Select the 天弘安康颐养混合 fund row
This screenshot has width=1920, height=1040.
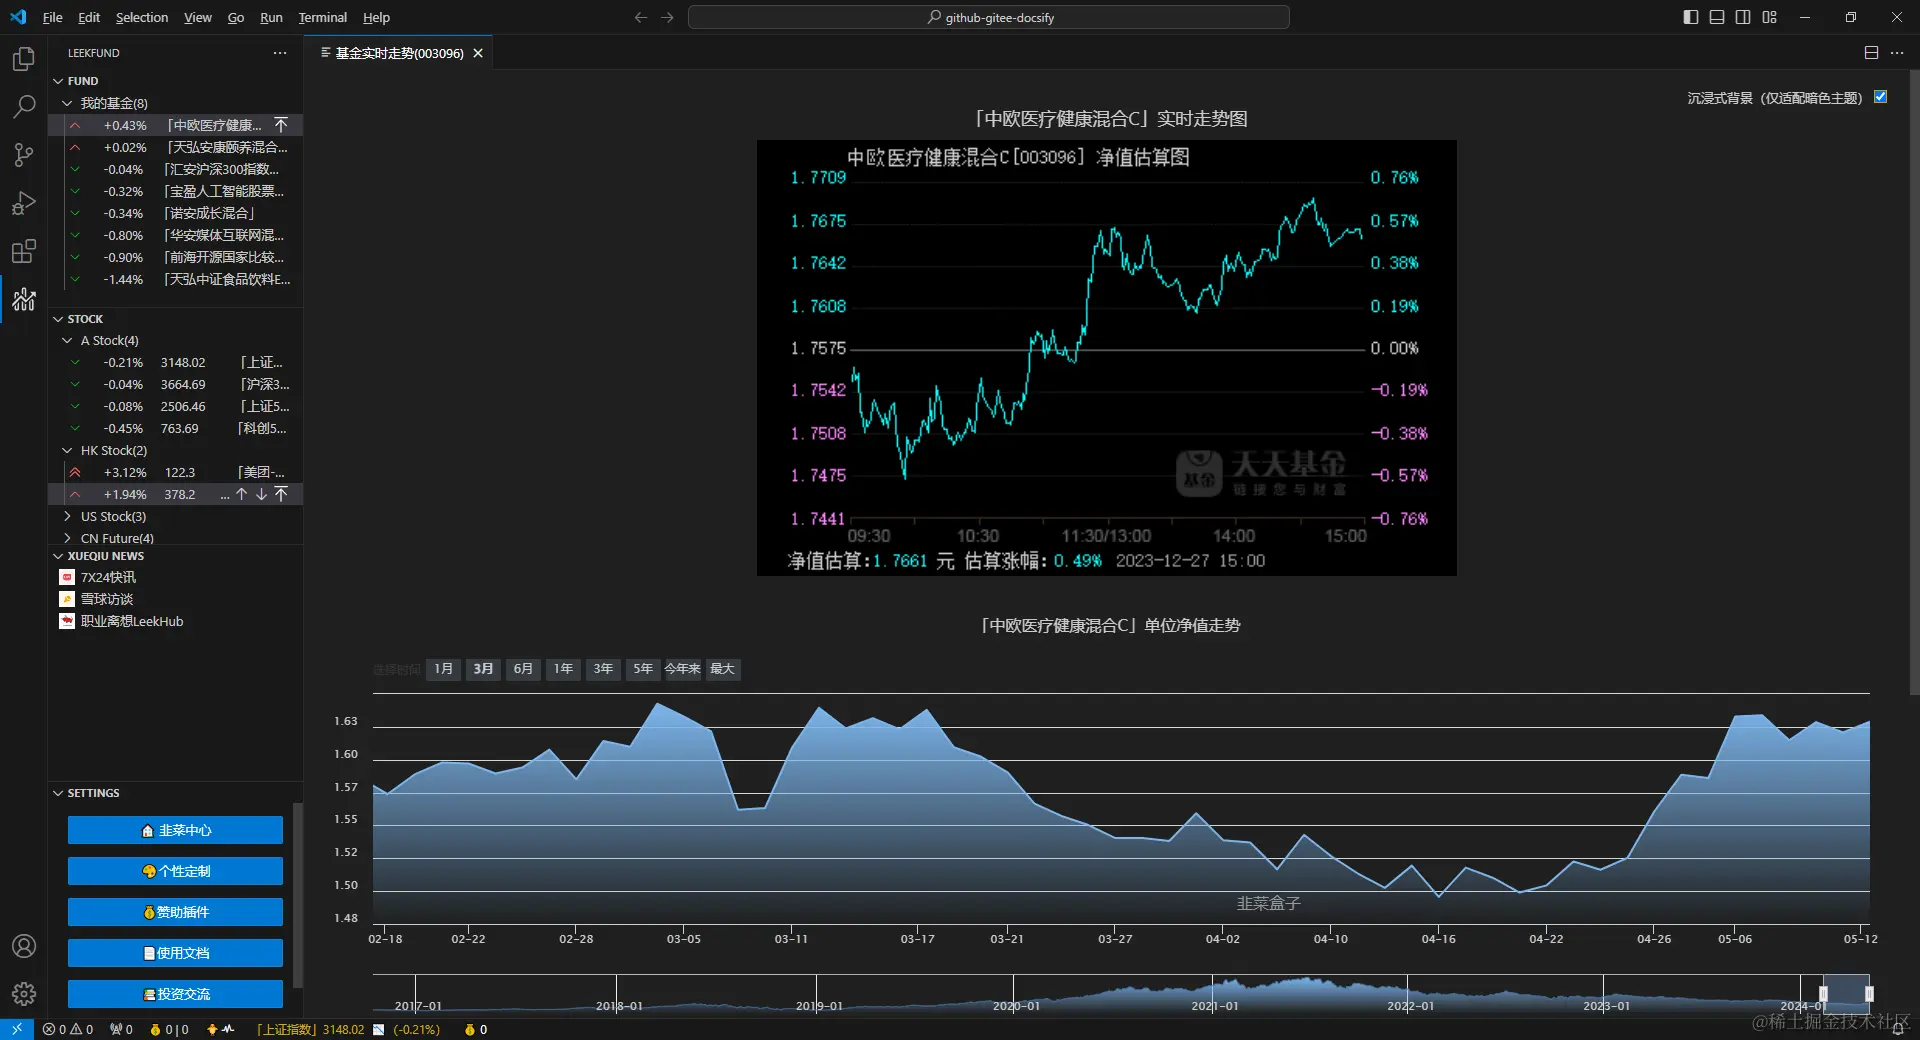176,147
